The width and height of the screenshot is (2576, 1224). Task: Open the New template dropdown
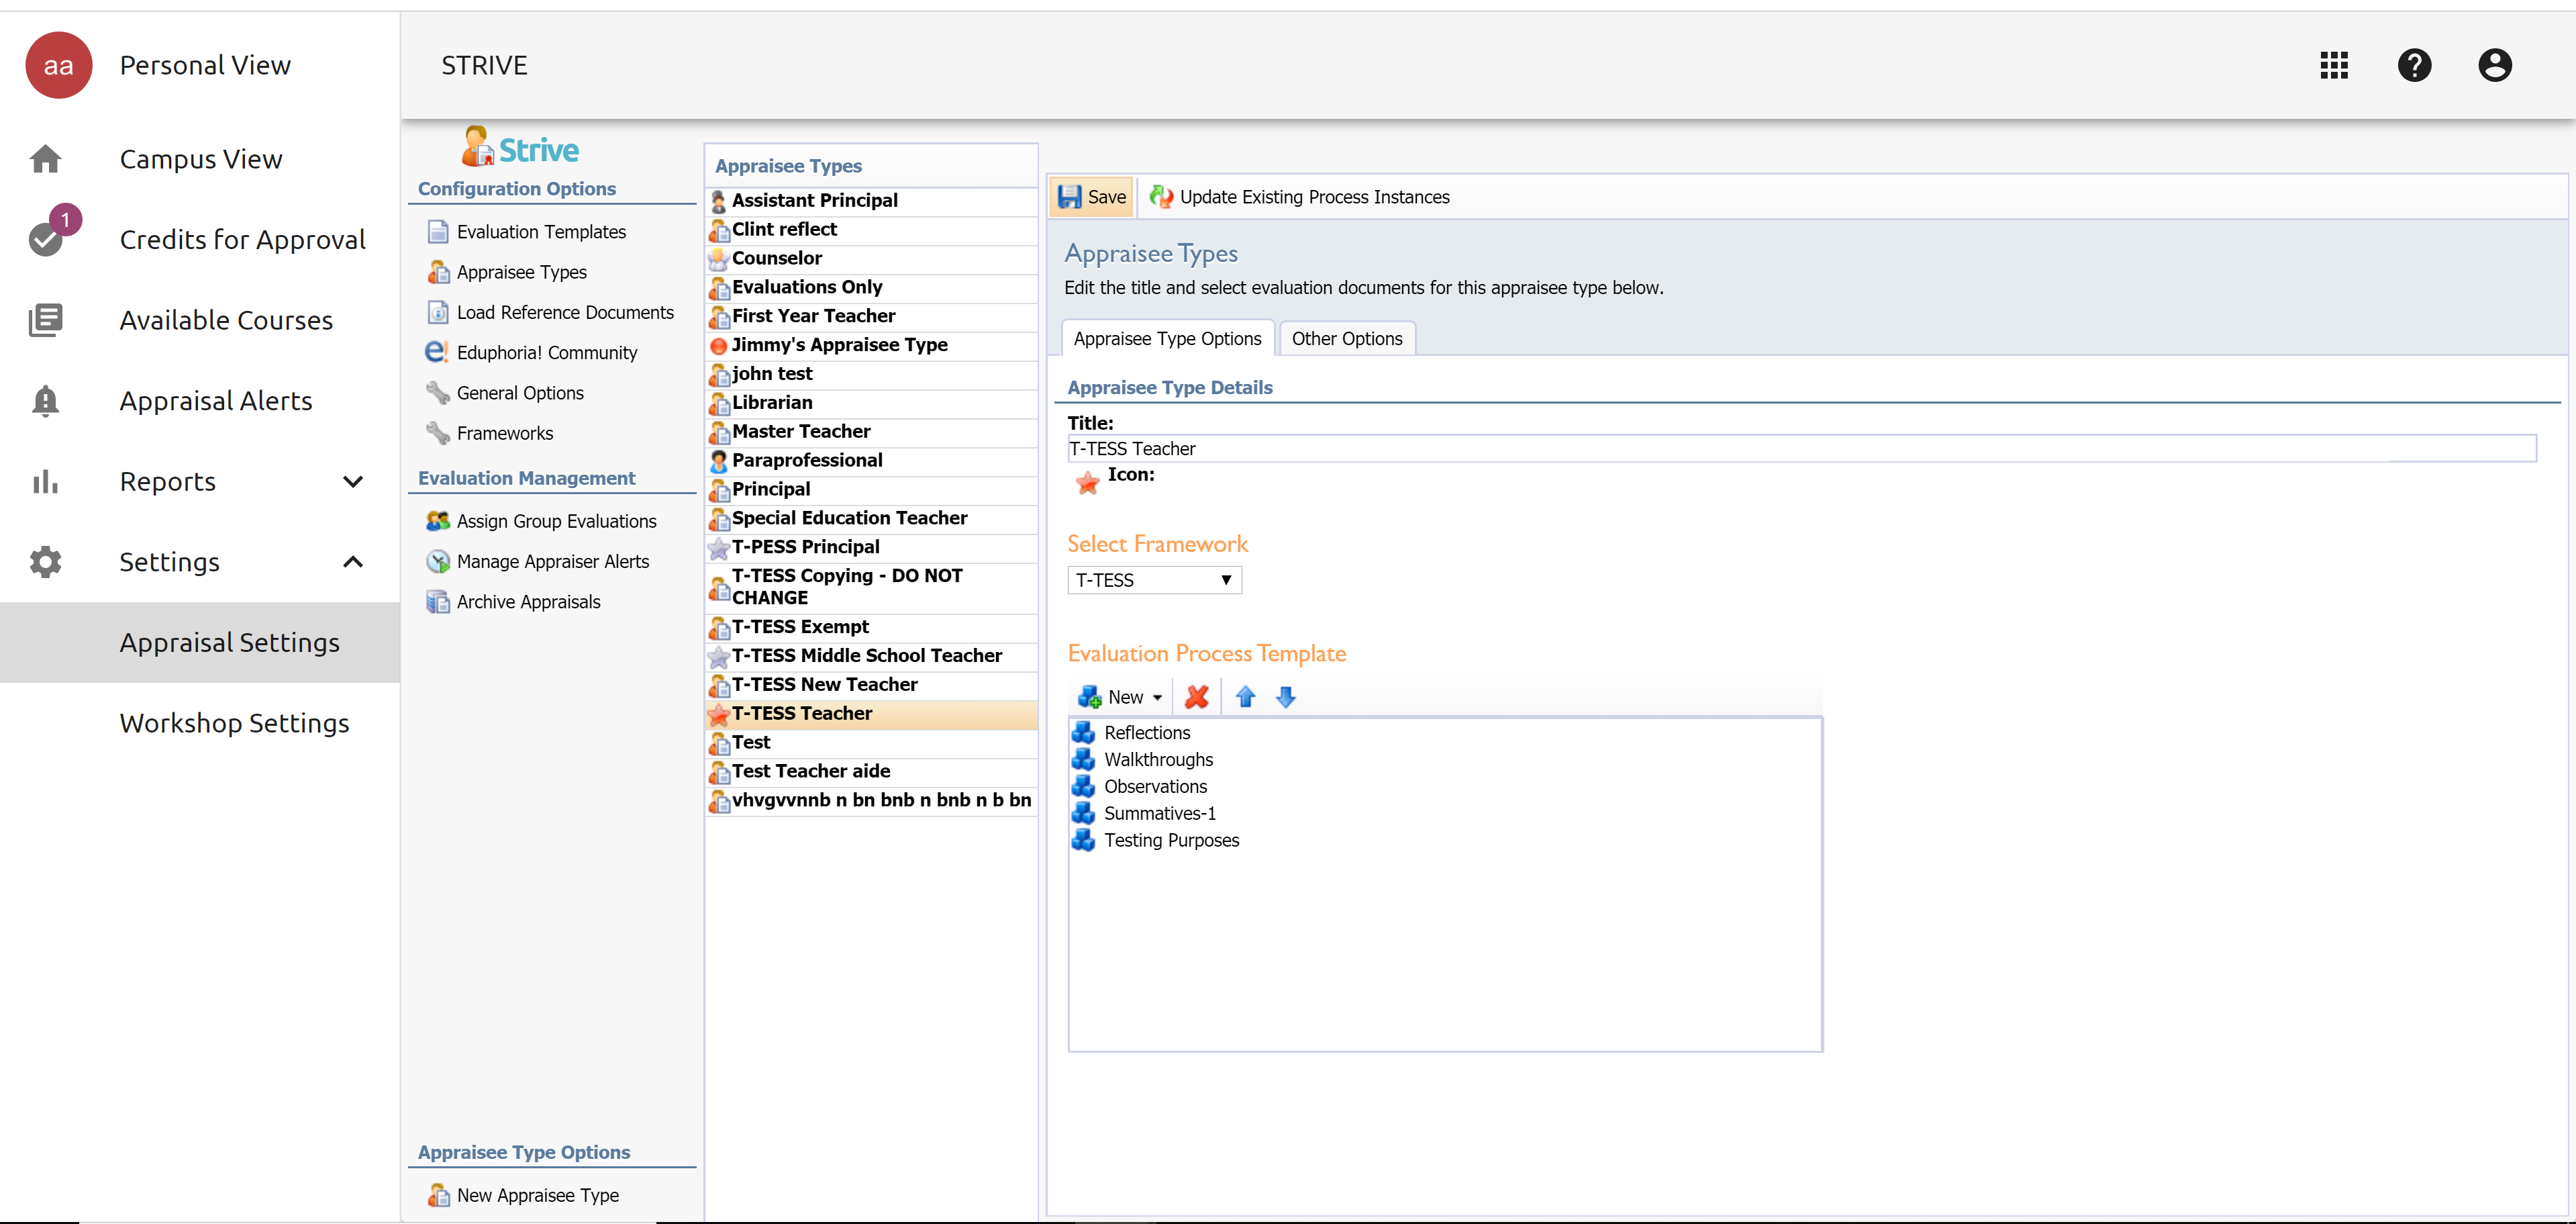click(x=1120, y=697)
